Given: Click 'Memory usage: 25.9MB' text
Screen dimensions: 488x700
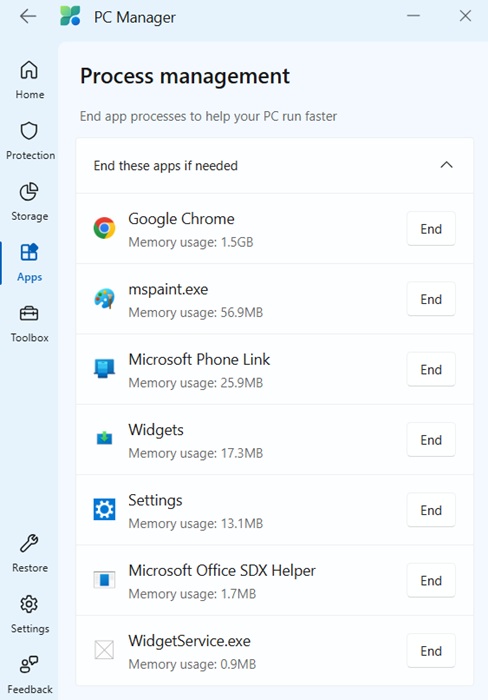Looking at the screenshot, I should pyautogui.click(x=196, y=383).
